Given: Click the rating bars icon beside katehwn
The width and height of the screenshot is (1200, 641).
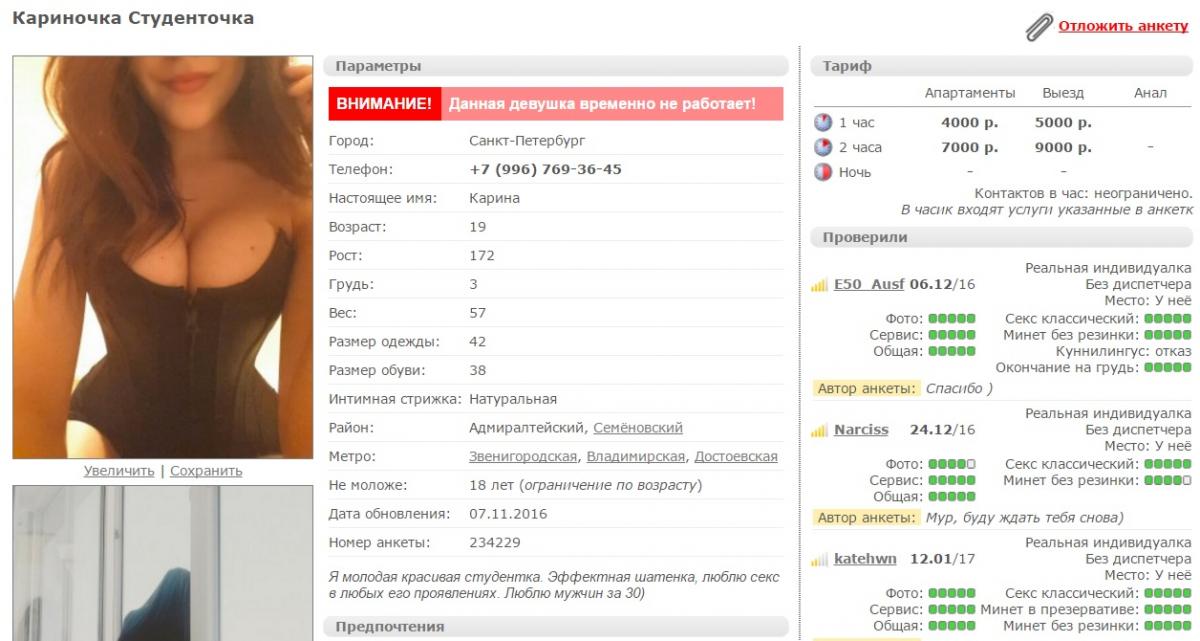Looking at the screenshot, I should (x=820, y=559).
